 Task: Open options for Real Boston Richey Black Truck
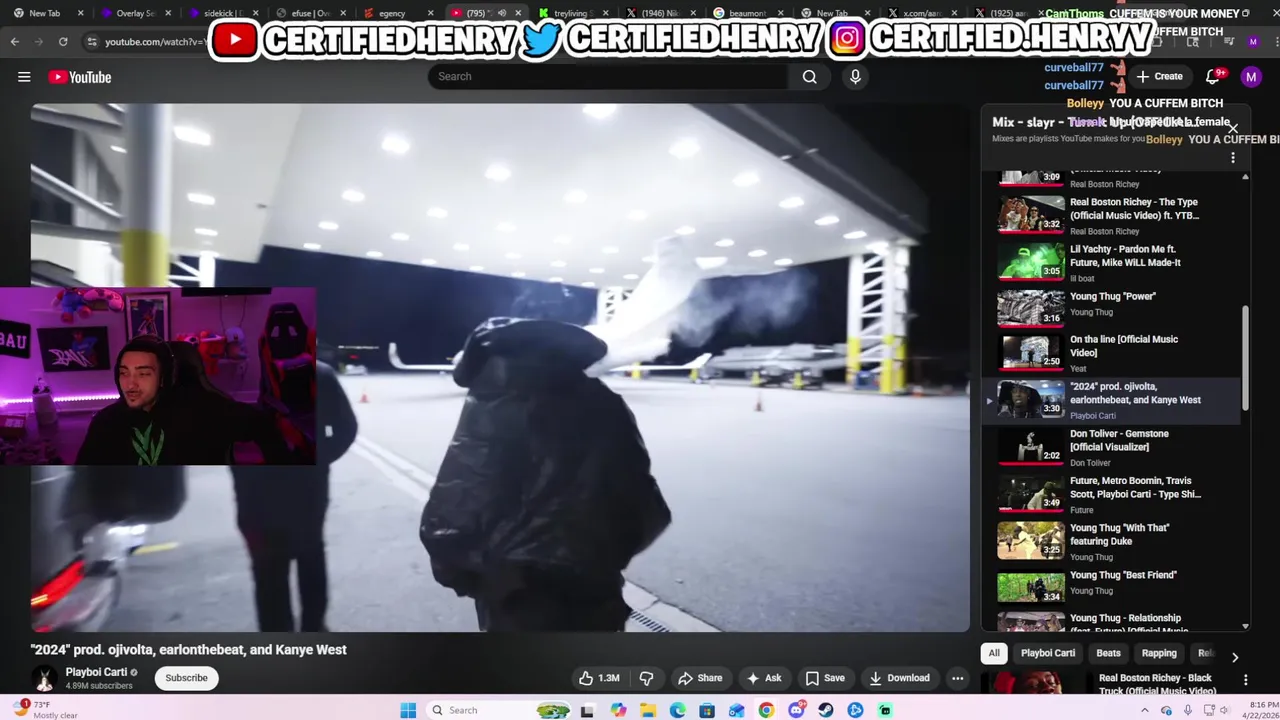click(1245, 679)
